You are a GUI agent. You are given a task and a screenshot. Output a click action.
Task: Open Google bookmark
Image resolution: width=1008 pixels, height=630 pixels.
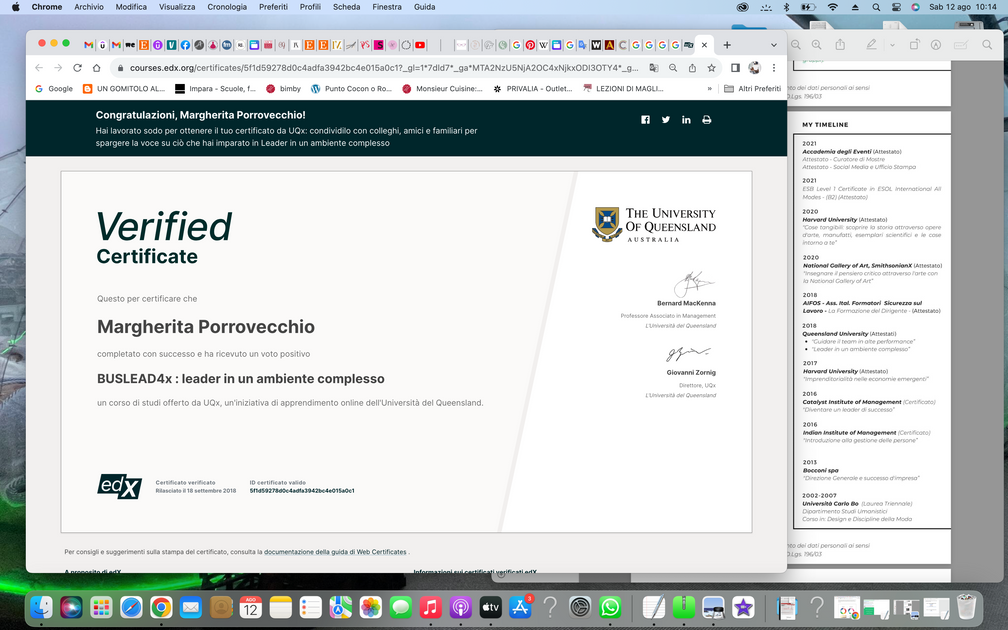pos(54,89)
